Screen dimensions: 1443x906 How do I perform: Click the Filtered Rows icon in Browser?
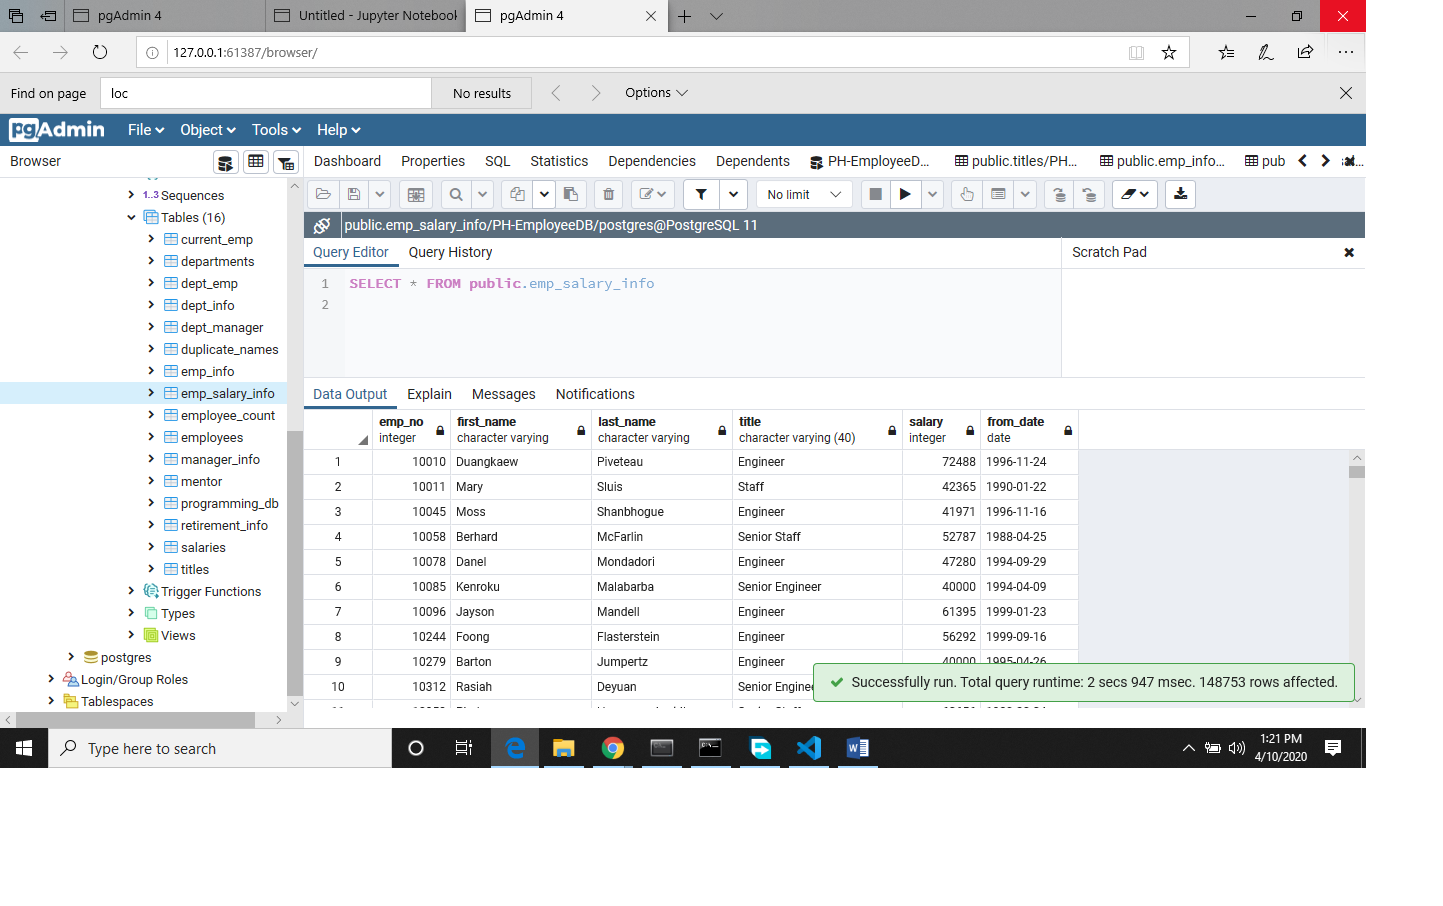click(x=286, y=162)
